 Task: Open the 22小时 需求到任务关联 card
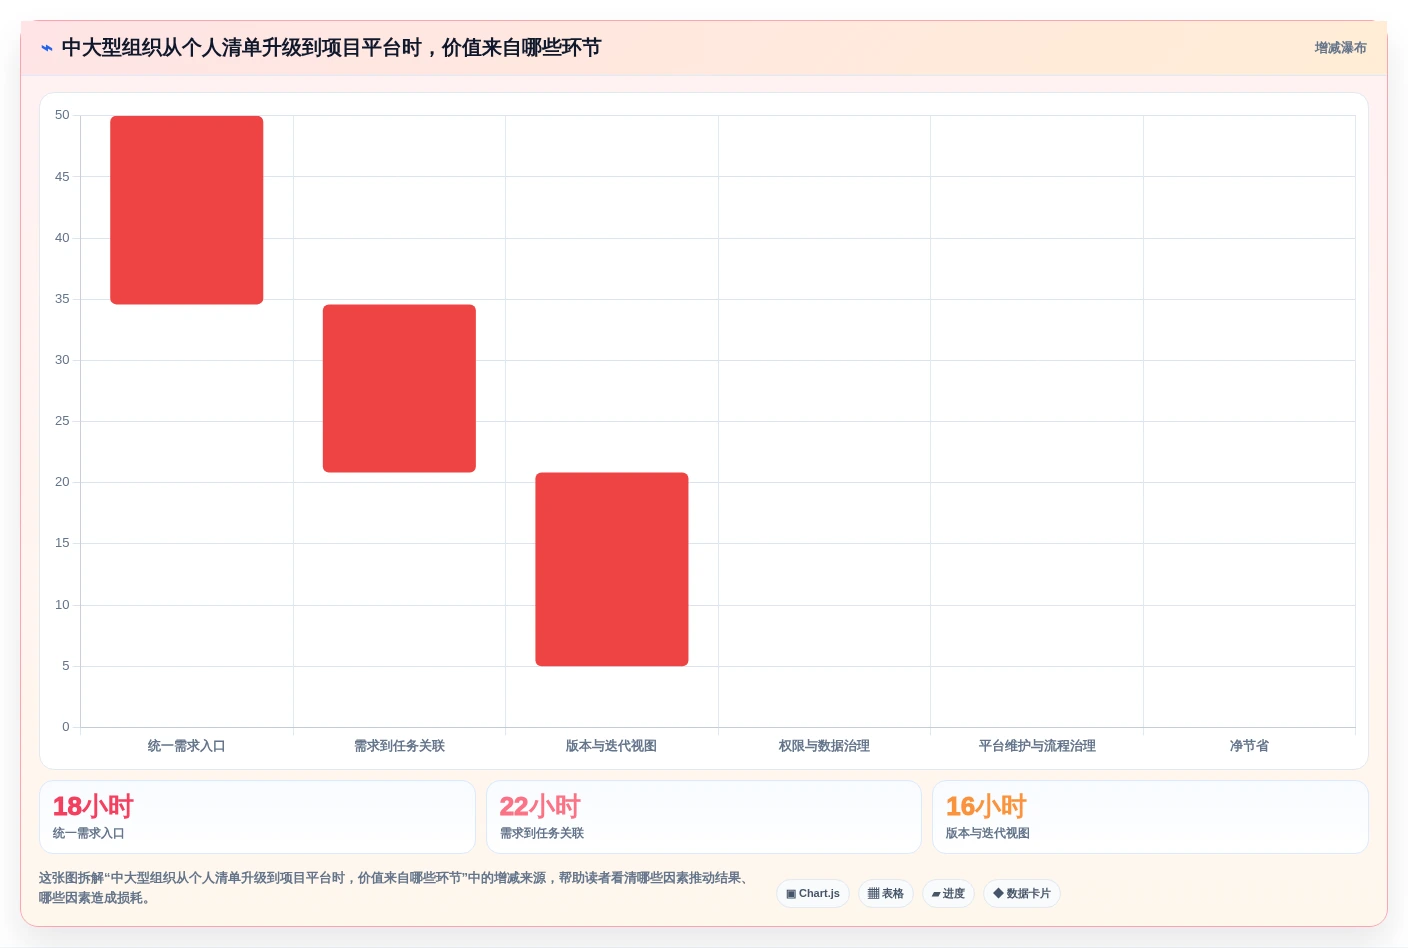(704, 817)
